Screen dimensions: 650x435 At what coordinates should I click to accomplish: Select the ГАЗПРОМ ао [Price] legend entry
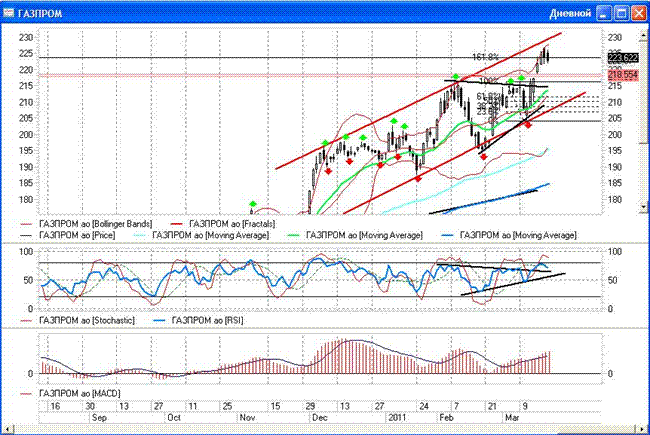click(x=68, y=235)
